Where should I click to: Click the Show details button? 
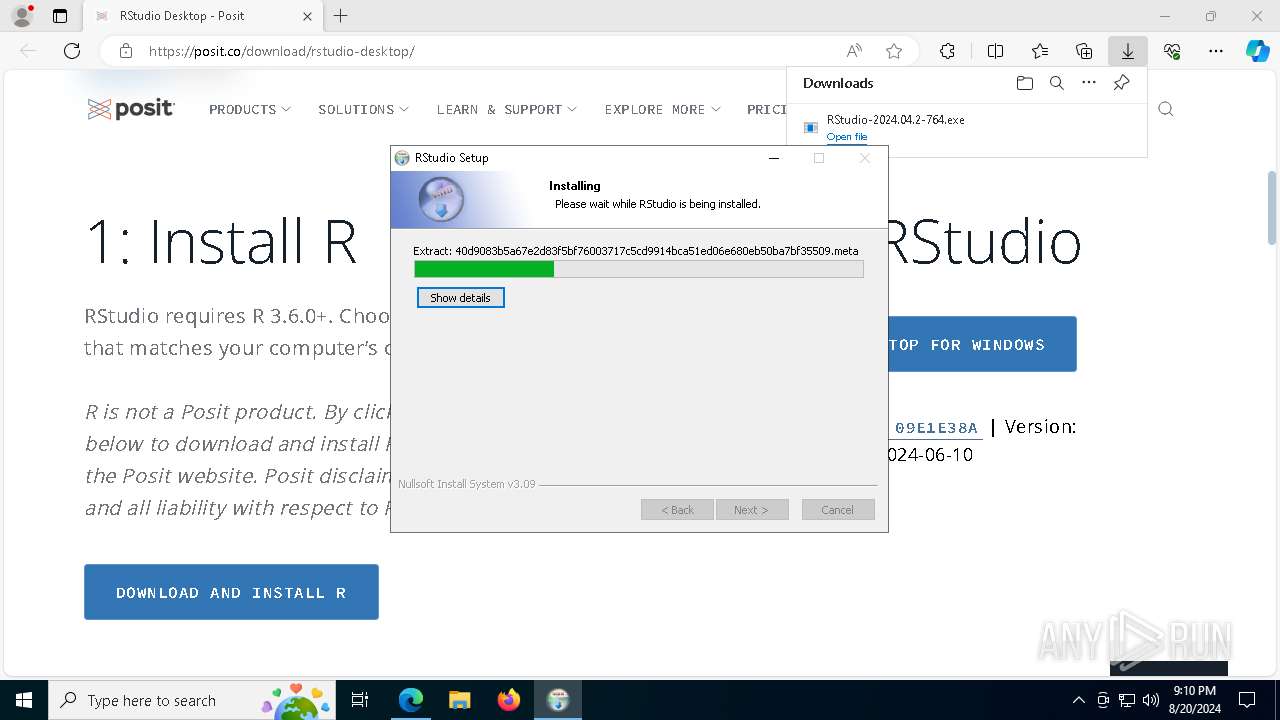(x=461, y=298)
